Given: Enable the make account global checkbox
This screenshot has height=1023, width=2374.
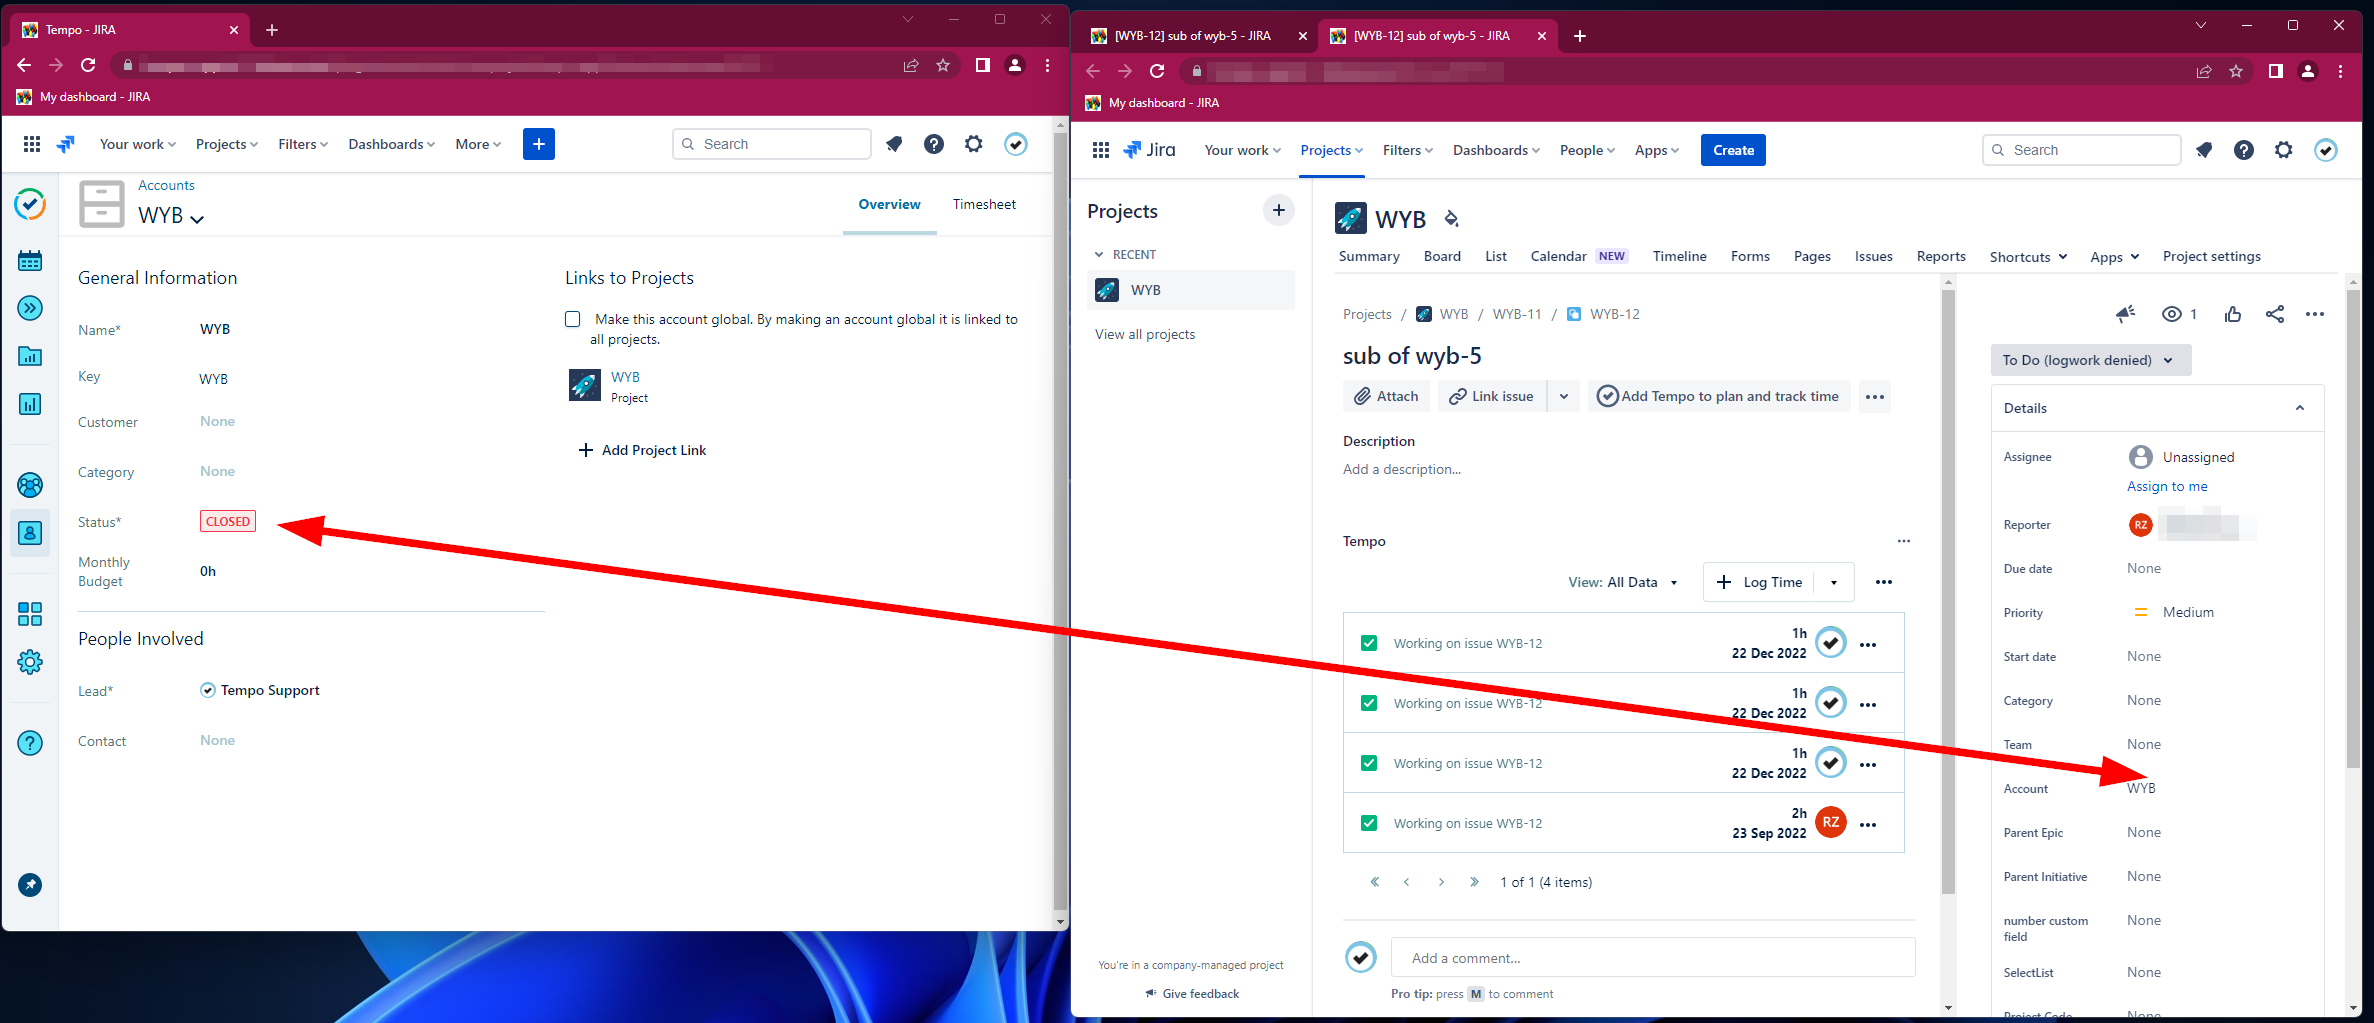Looking at the screenshot, I should 573,319.
